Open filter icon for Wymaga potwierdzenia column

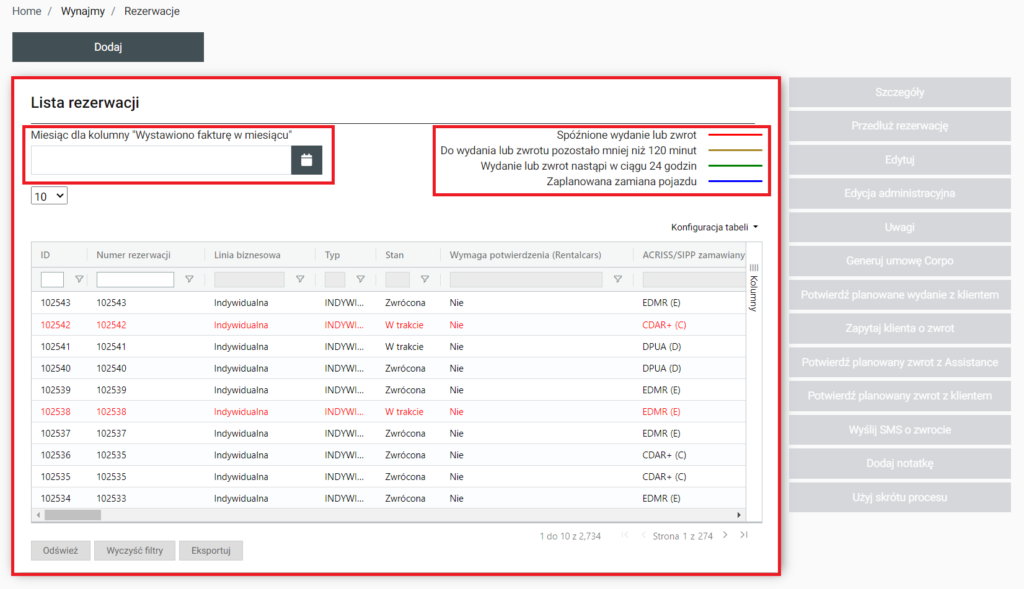(617, 280)
